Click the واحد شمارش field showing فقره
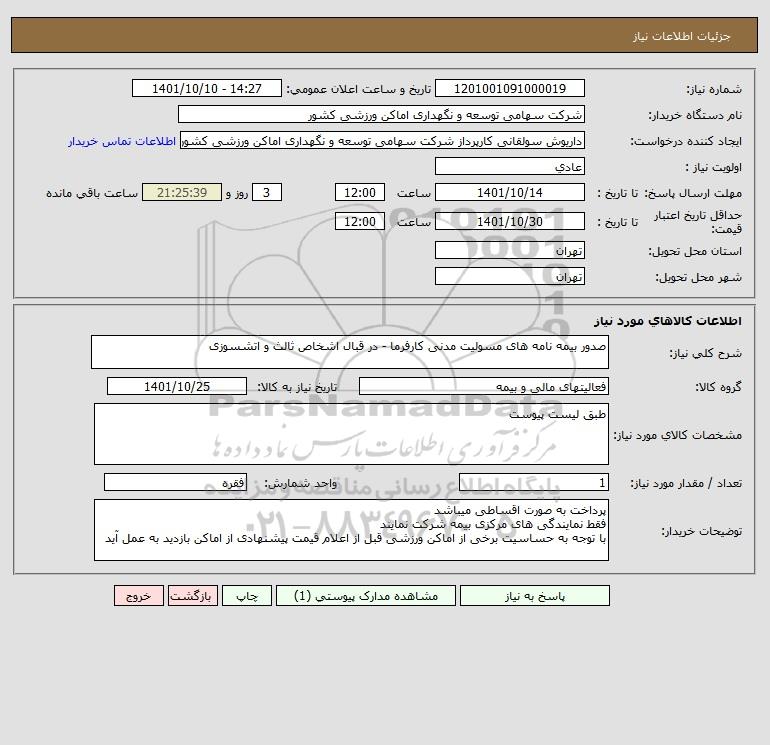Viewport: 770px width, 745px height. tap(175, 482)
